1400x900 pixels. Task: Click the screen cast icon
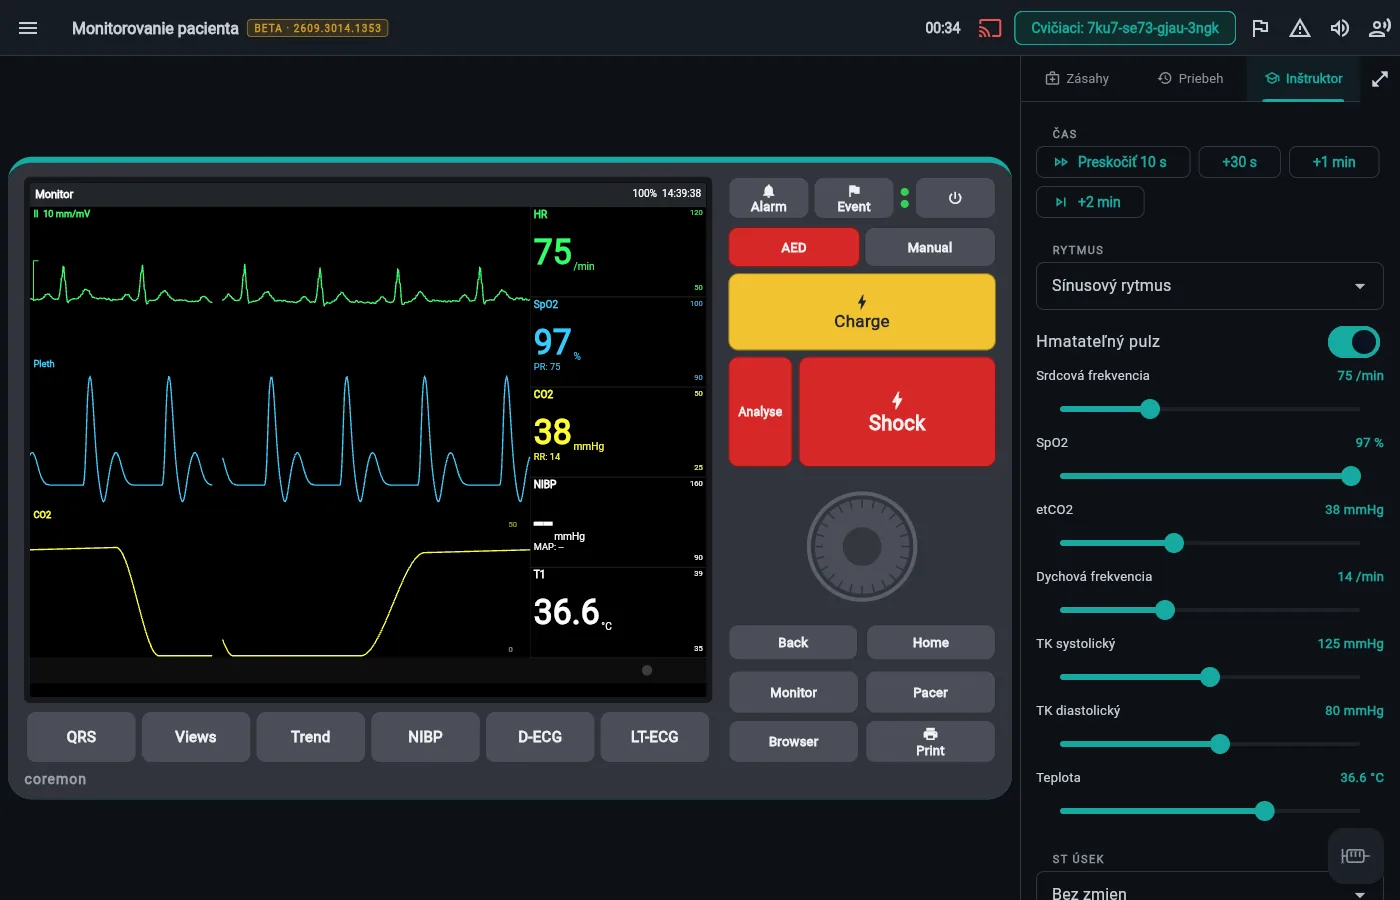point(990,28)
